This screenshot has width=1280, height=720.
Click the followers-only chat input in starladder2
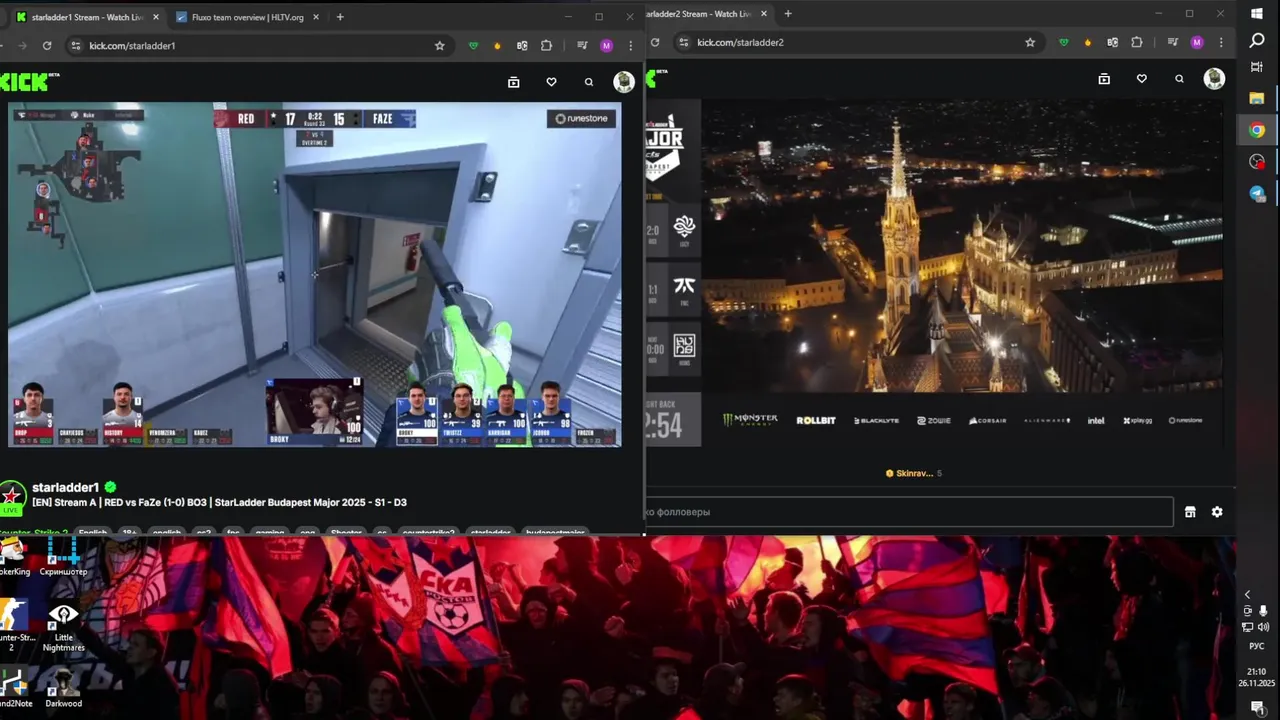coord(909,512)
